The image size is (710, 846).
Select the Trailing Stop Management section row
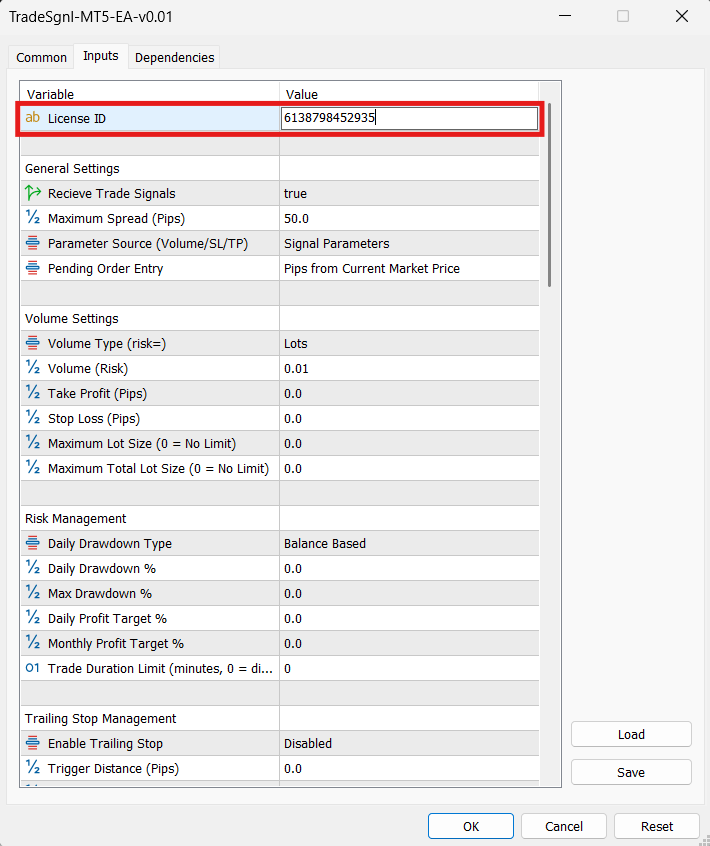(279, 718)
